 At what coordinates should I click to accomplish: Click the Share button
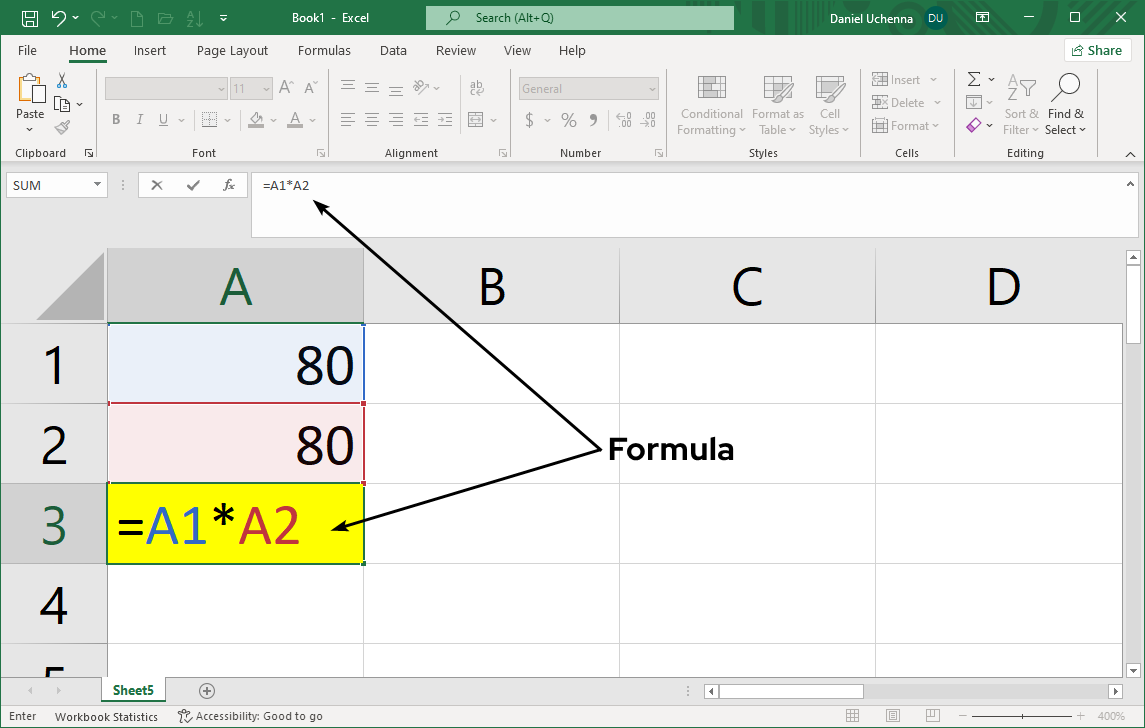[x=1097, y=50]
